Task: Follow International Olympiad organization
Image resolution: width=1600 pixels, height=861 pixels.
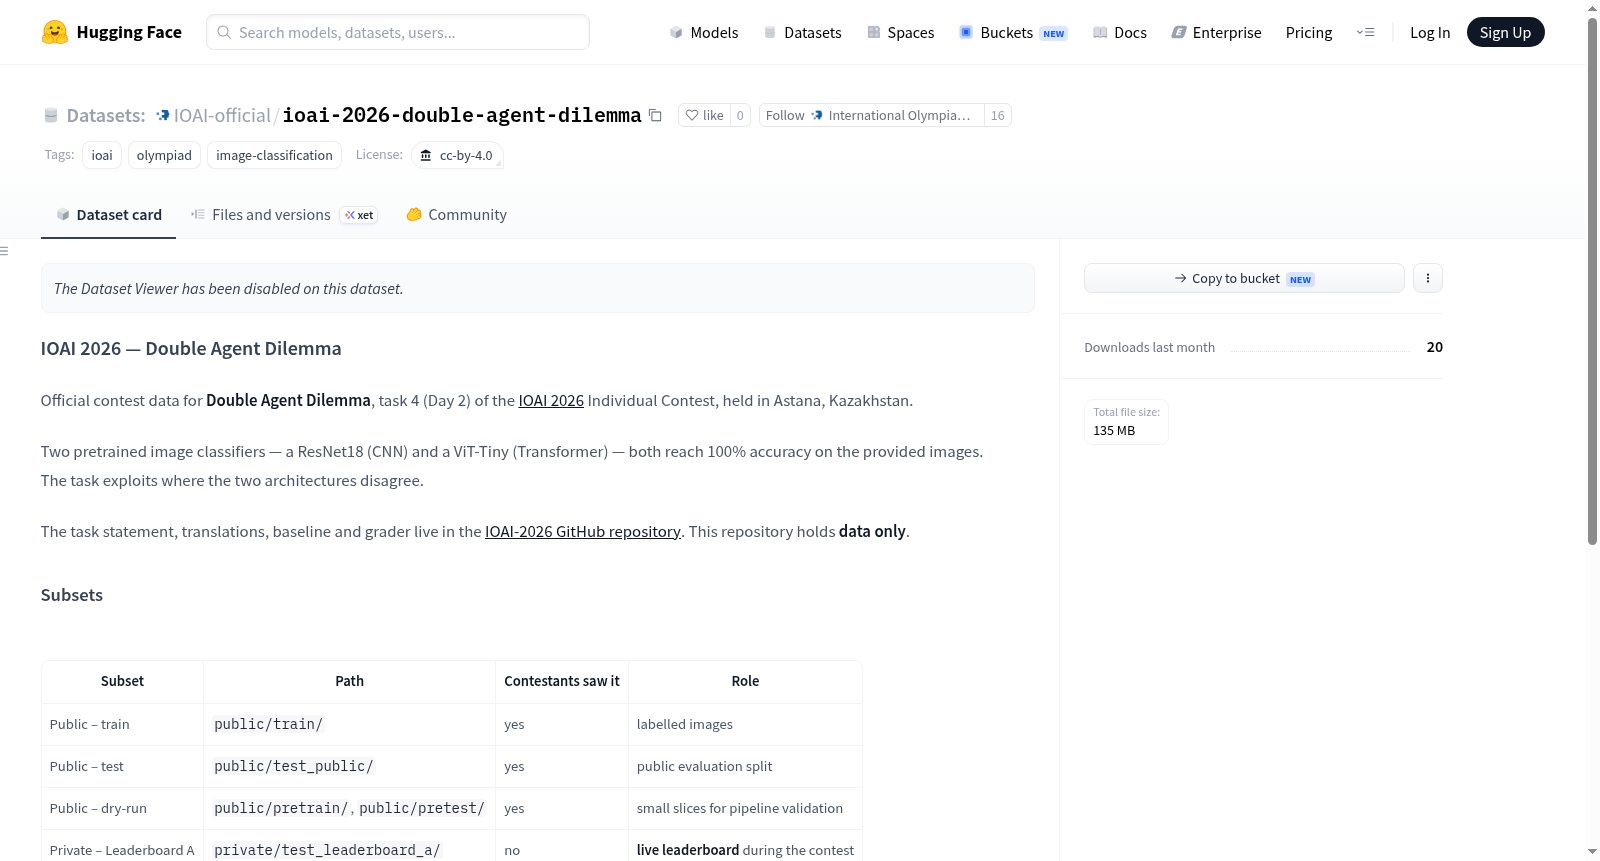Action: [871, 115]
